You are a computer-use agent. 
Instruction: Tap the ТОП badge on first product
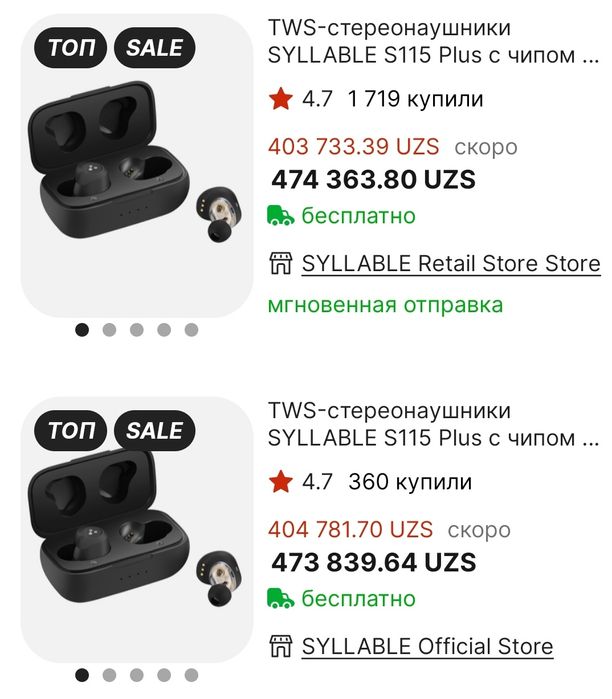[71, 47]
